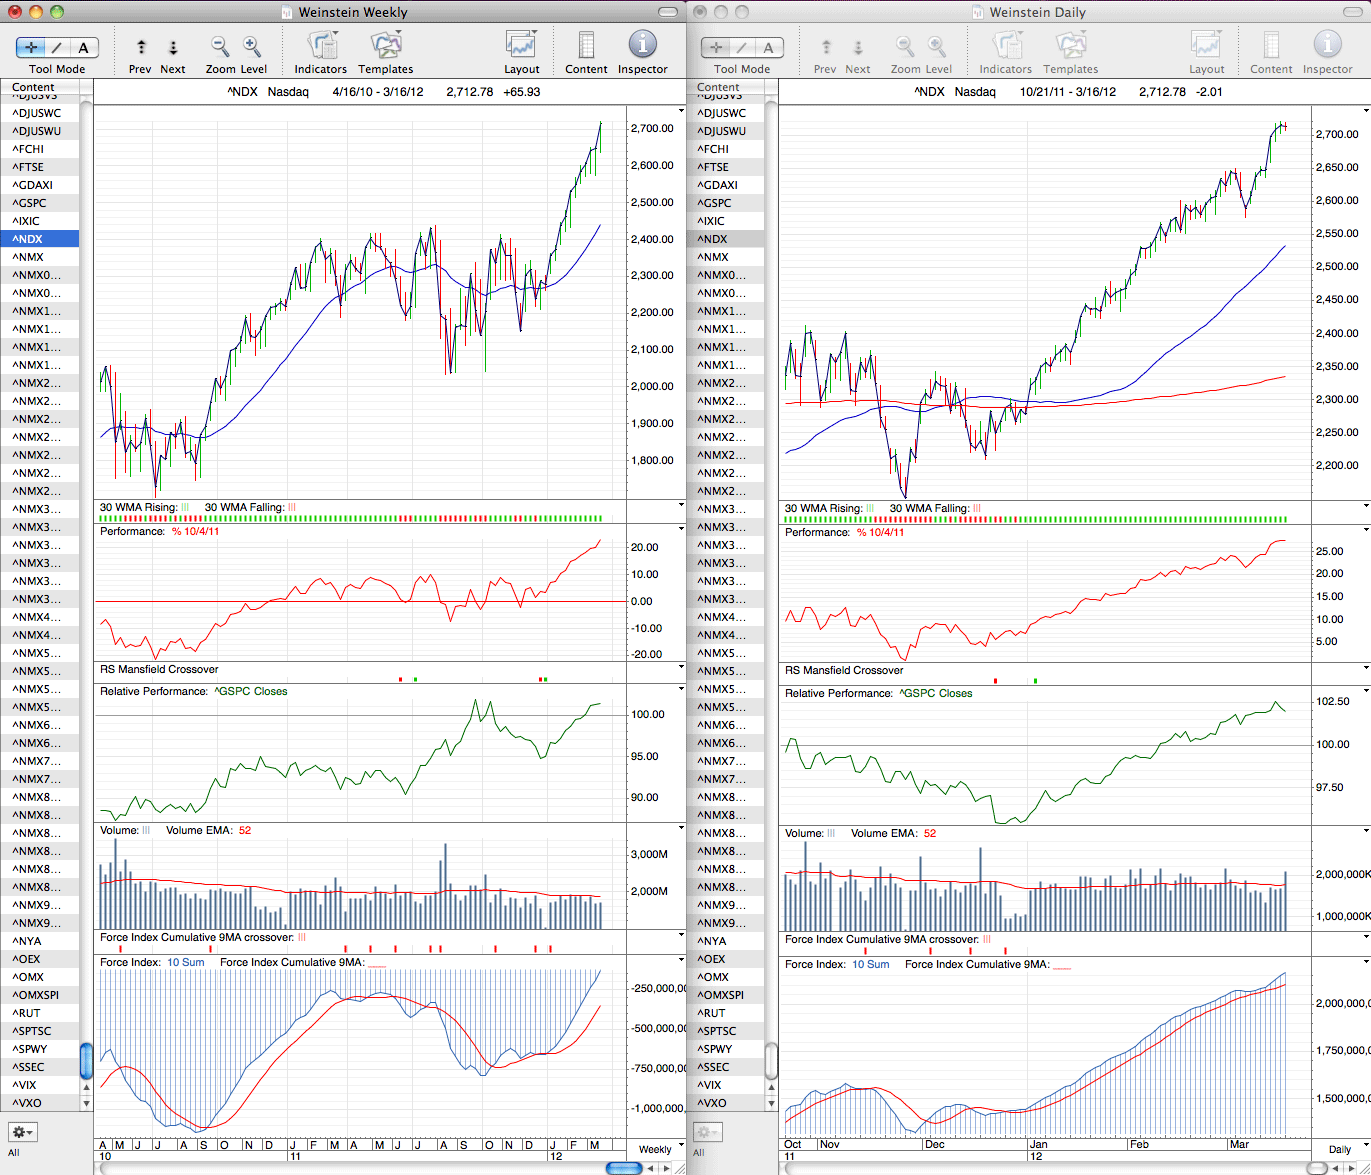The width and height of the screenshot is (1371, 1175).
Task: Select line drawing tool in Weinstein Weekly
Action: tap(58, 47)
